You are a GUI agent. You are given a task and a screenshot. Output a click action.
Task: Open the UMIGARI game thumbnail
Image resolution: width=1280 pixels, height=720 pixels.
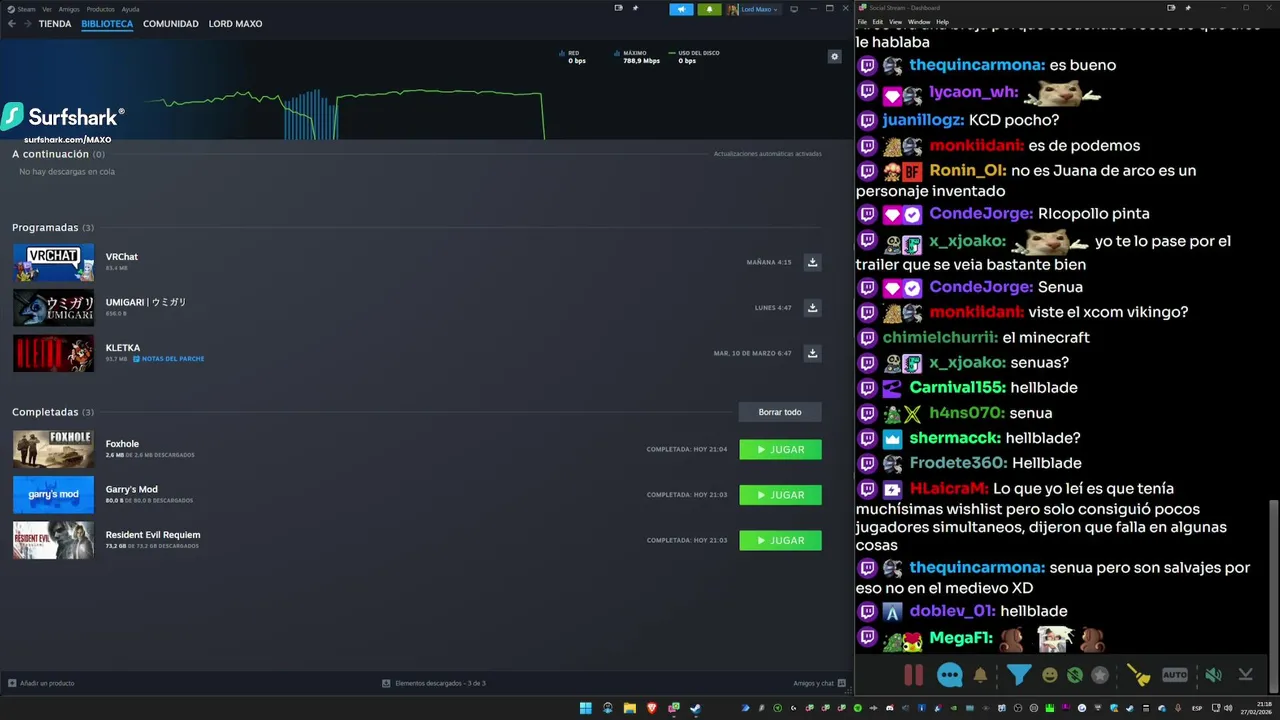coord(53,308)
